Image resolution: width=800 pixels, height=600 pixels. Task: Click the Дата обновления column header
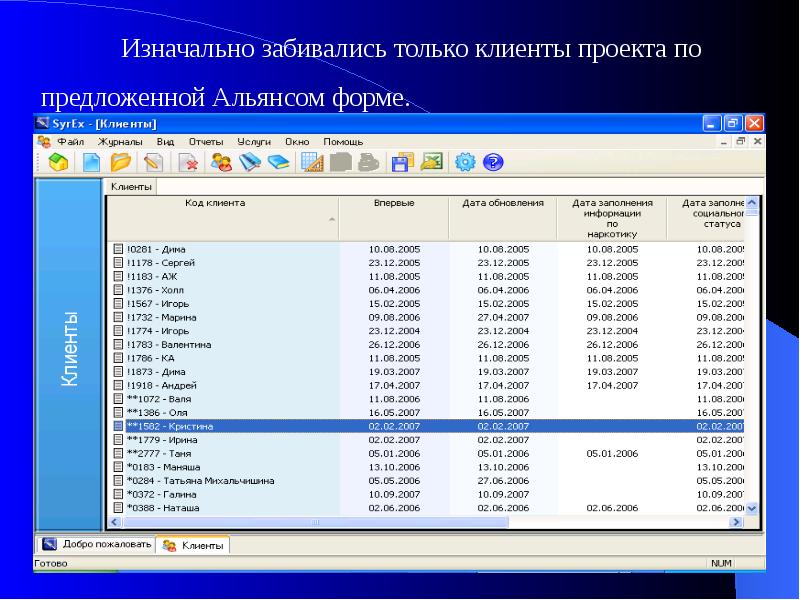503,204
